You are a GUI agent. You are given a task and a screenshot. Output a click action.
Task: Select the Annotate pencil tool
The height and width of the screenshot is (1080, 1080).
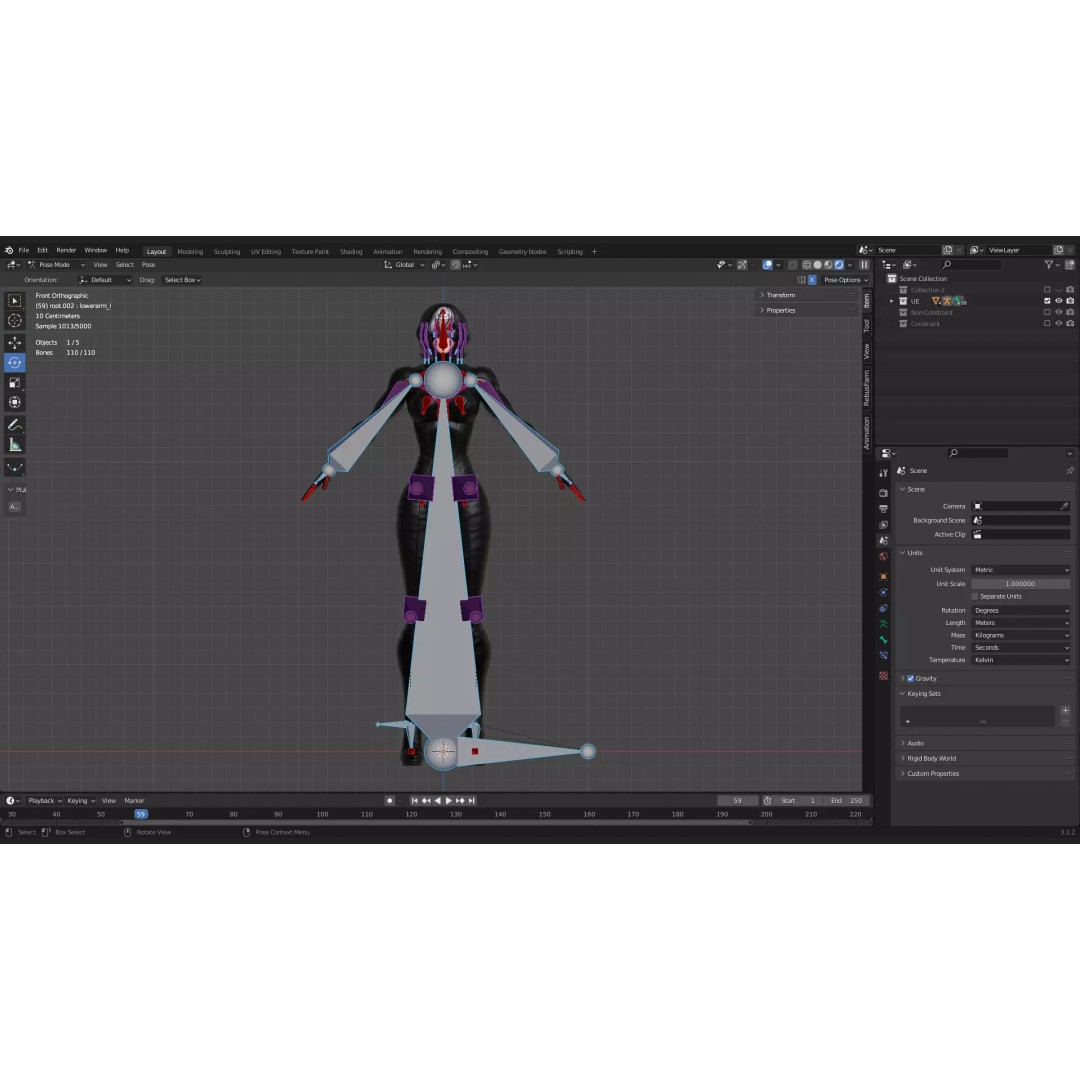14,425
